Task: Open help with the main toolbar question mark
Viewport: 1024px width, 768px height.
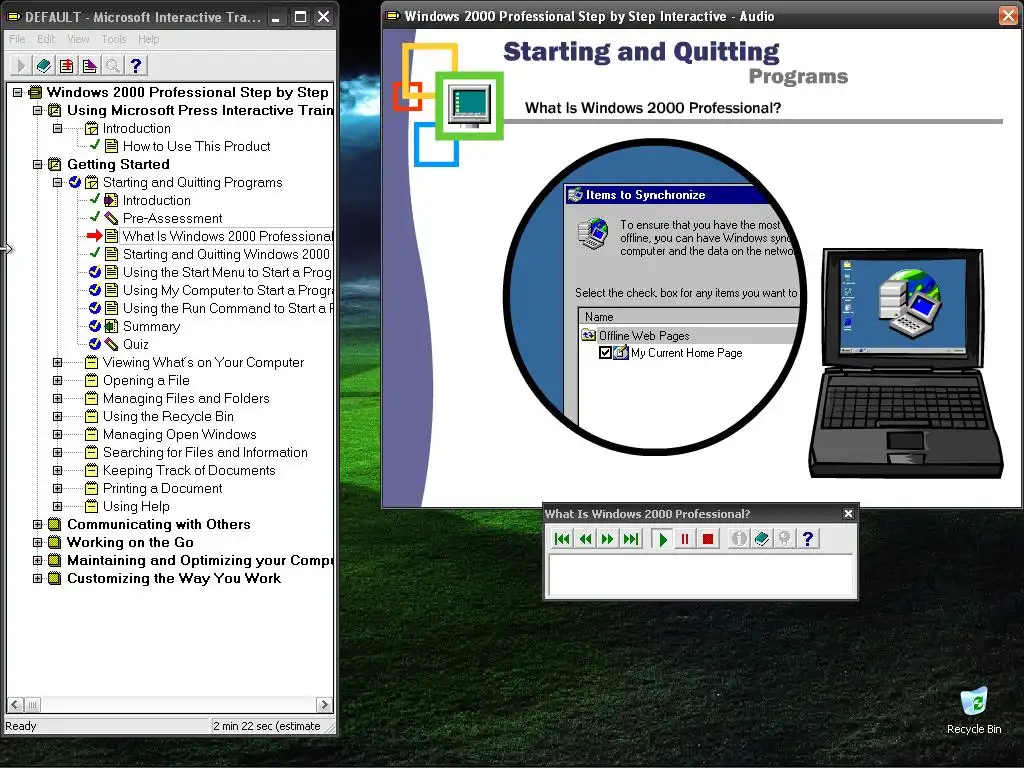Action: click(x=136, y=65)
